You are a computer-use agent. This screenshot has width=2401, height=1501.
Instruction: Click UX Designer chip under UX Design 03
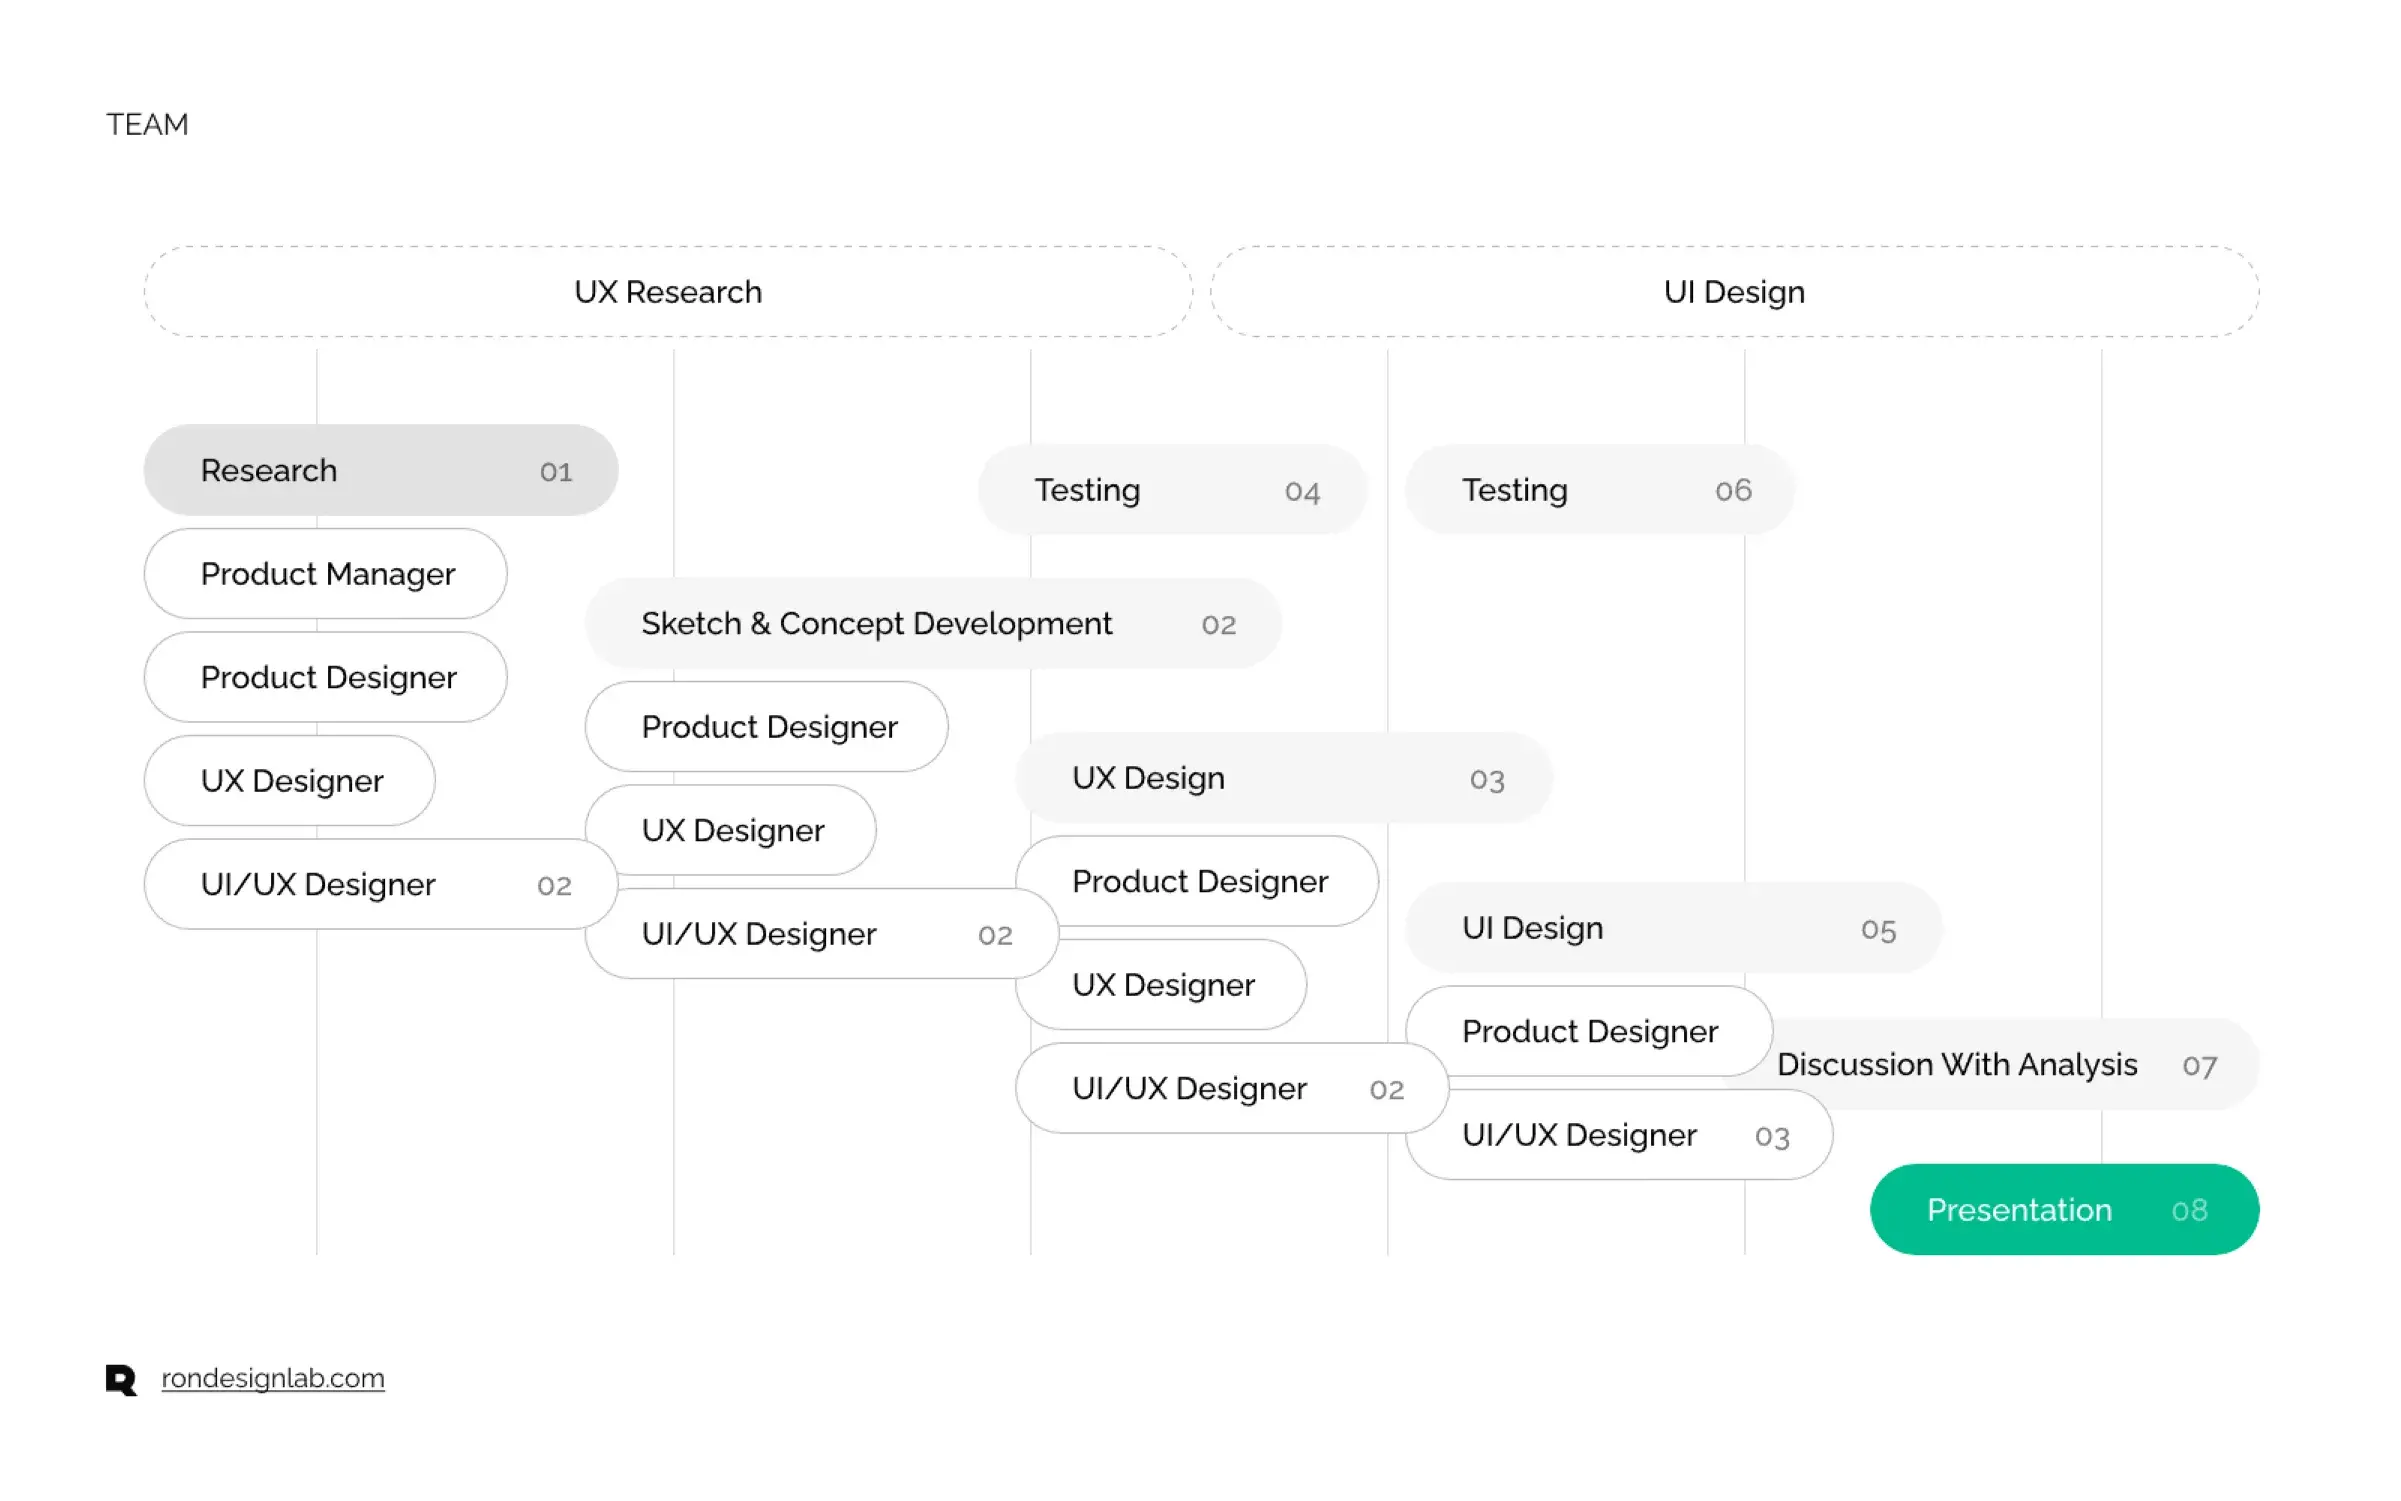[1161, 985]
